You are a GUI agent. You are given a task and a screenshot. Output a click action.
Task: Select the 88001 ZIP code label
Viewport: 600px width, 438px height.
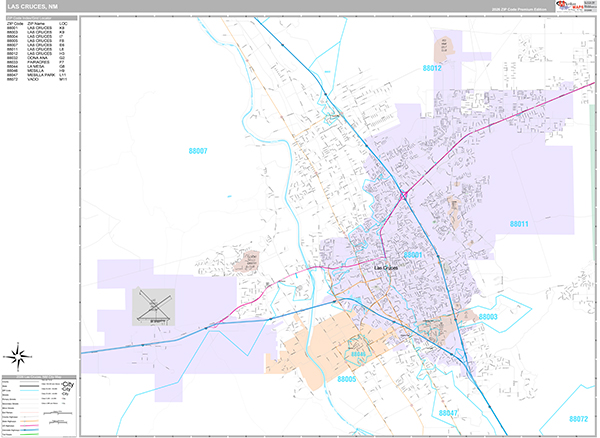(416, 256)
